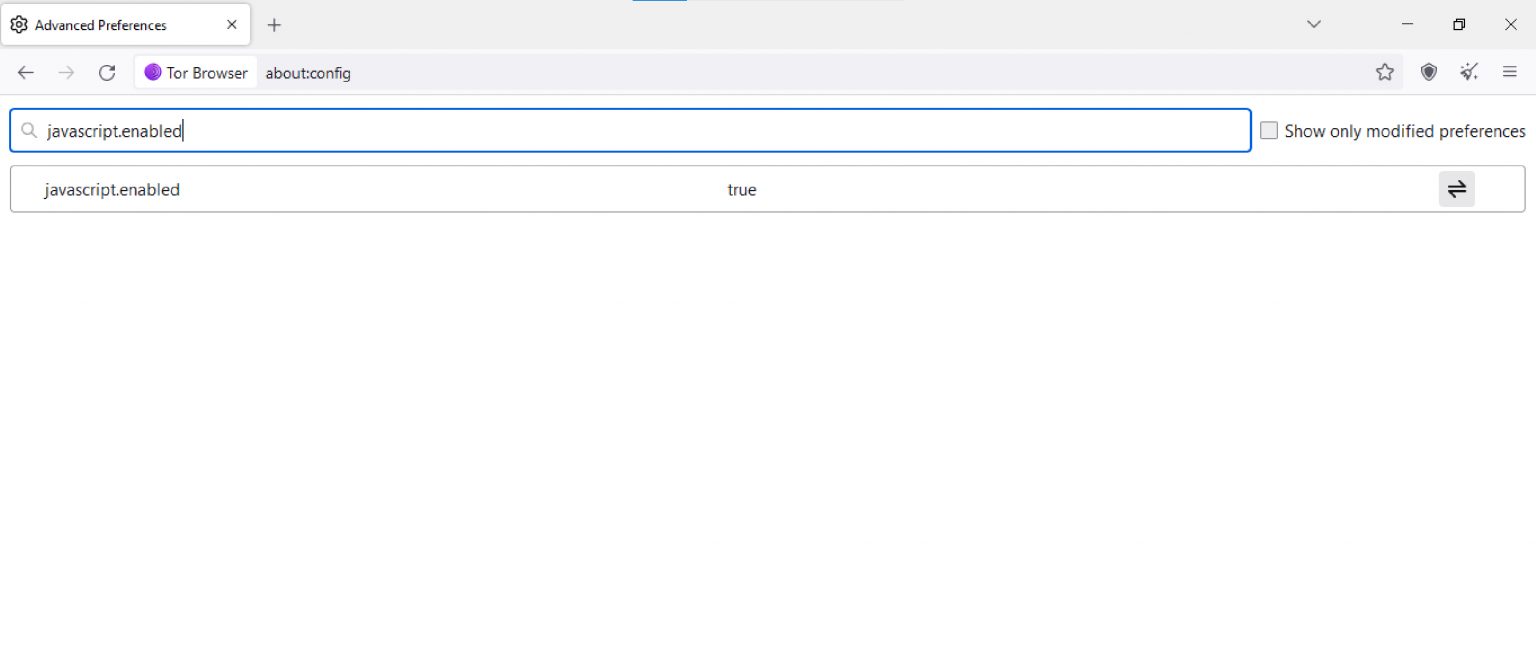Select the Advanced Preferences tab
Viewport: 1536px width, 648px height.
point(110,25)
